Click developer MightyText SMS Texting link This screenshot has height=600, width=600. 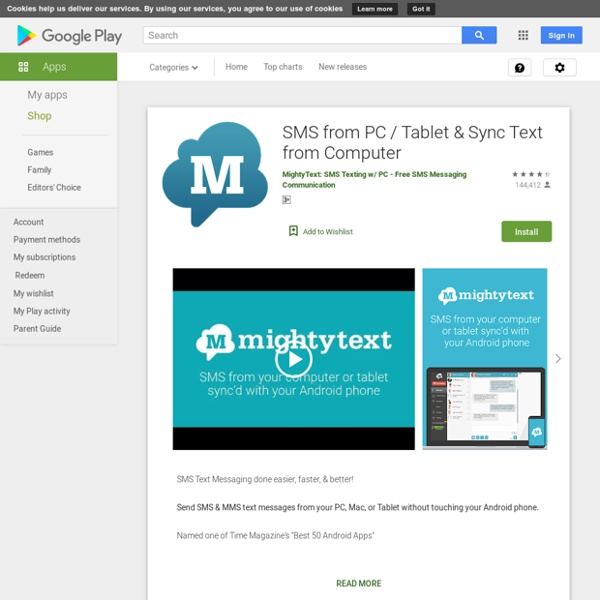click(x=374, y=174)
